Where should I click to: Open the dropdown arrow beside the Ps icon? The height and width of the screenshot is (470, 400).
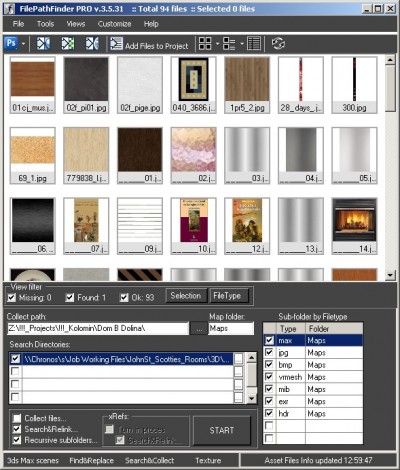click(x=23, y=44)
